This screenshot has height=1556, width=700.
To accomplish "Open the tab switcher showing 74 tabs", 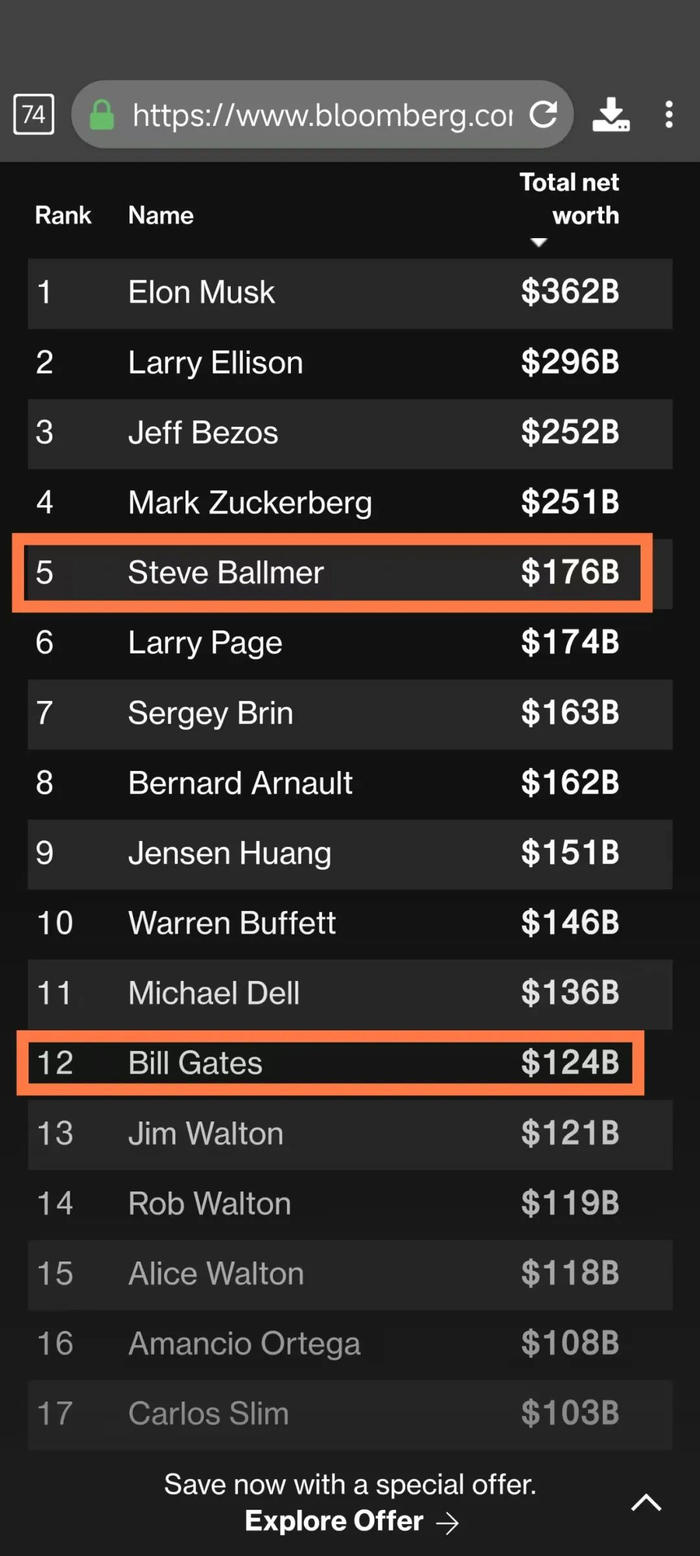I will tap(34, 115).
